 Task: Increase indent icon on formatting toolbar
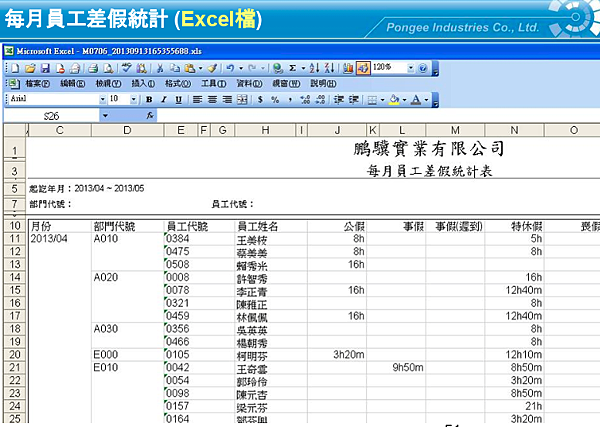[354, 100]
